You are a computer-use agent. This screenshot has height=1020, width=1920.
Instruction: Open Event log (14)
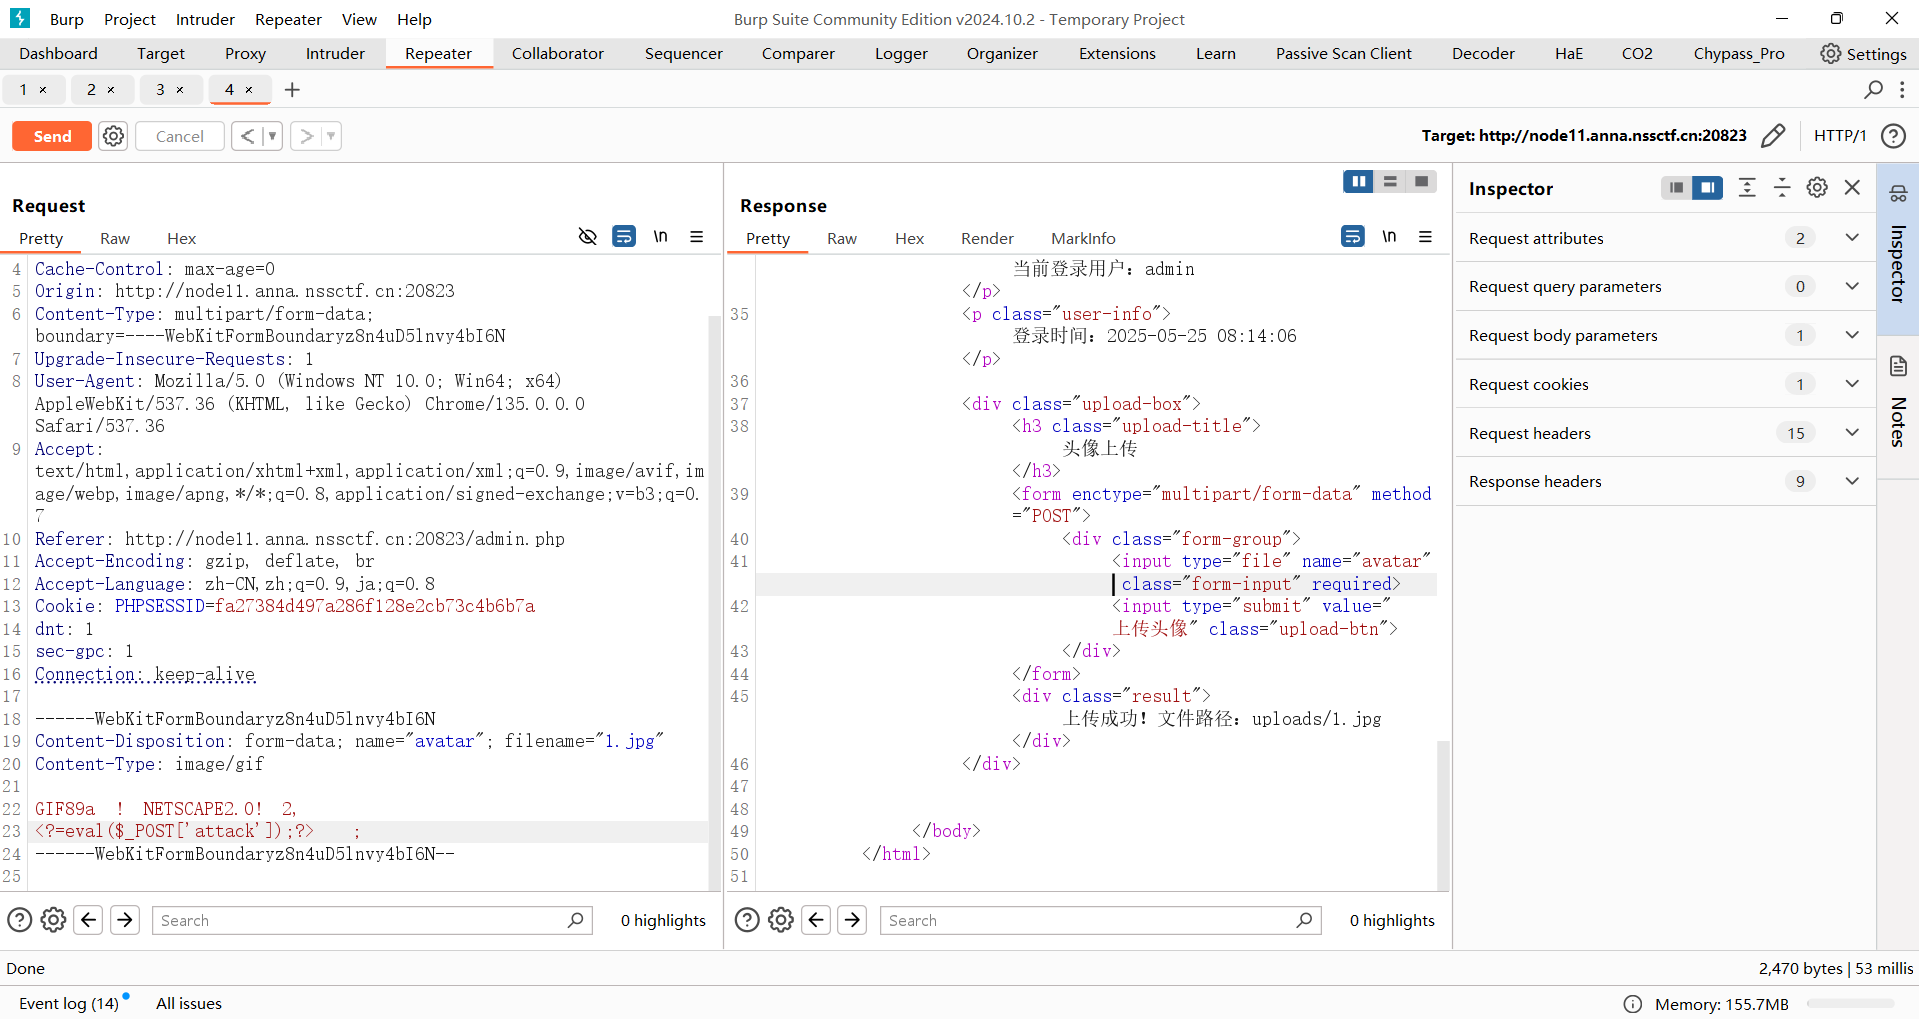click(69, 1003)
